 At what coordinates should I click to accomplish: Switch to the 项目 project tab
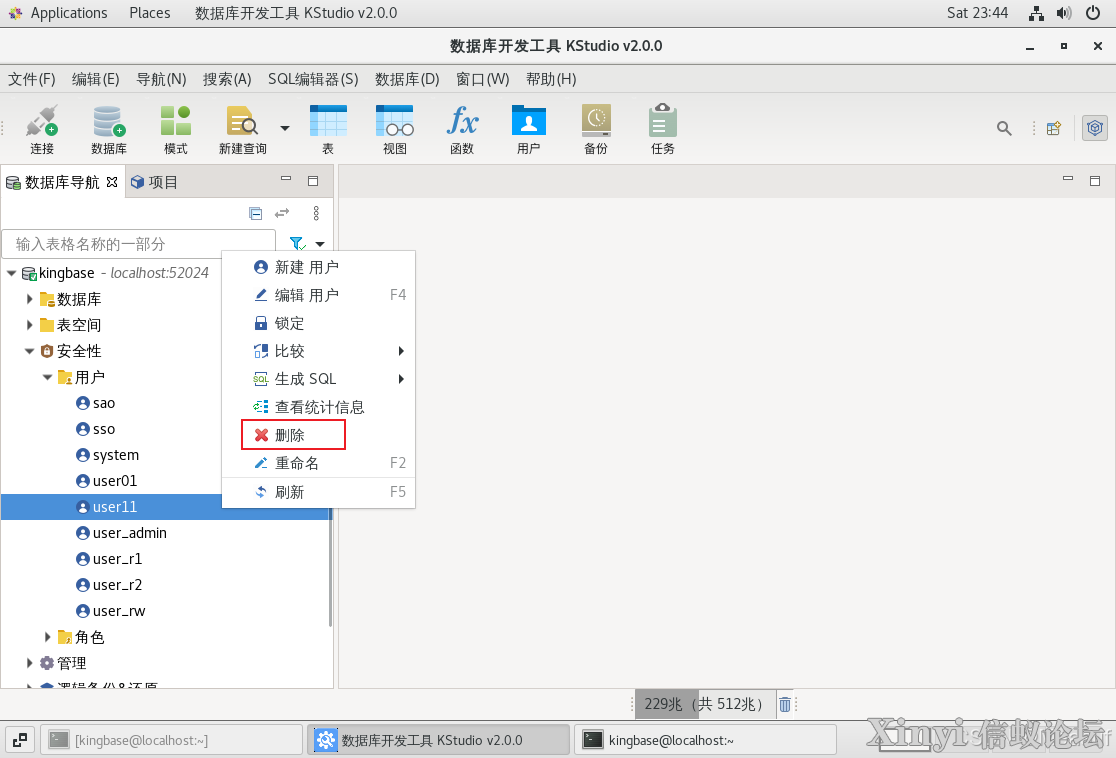(x=155, y=182)
